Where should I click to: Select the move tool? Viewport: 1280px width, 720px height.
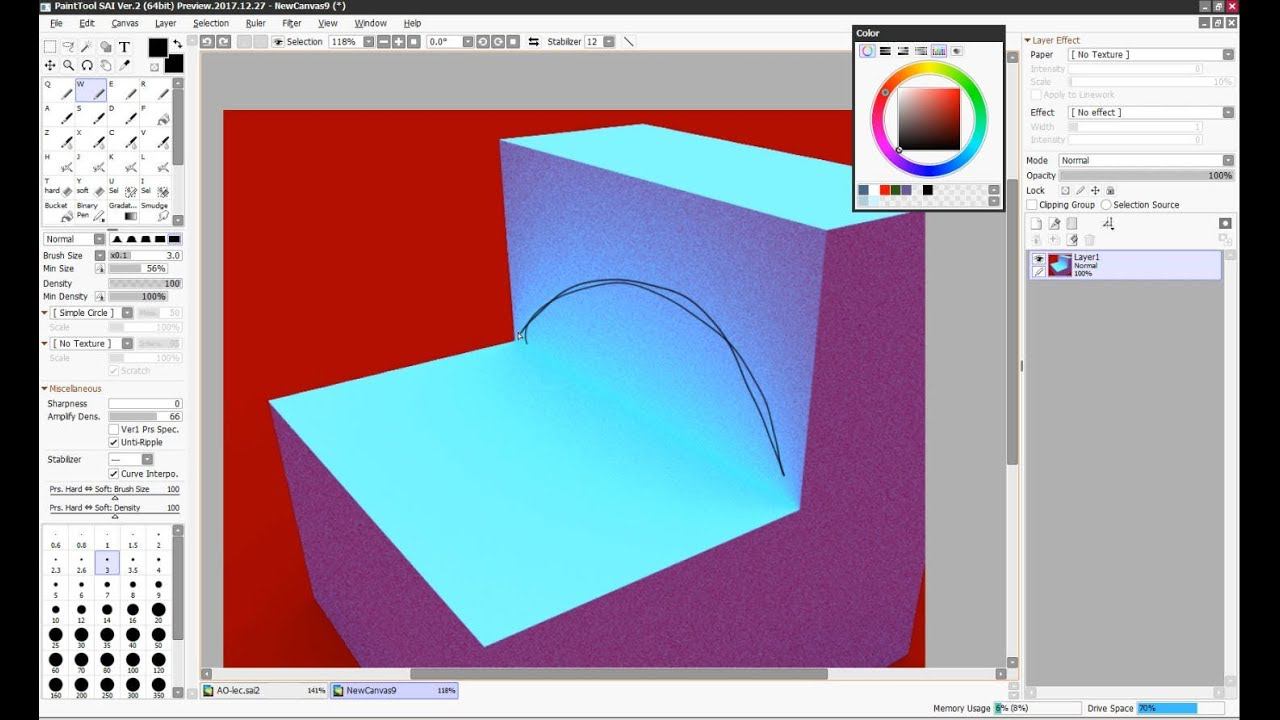click(50, 65)
